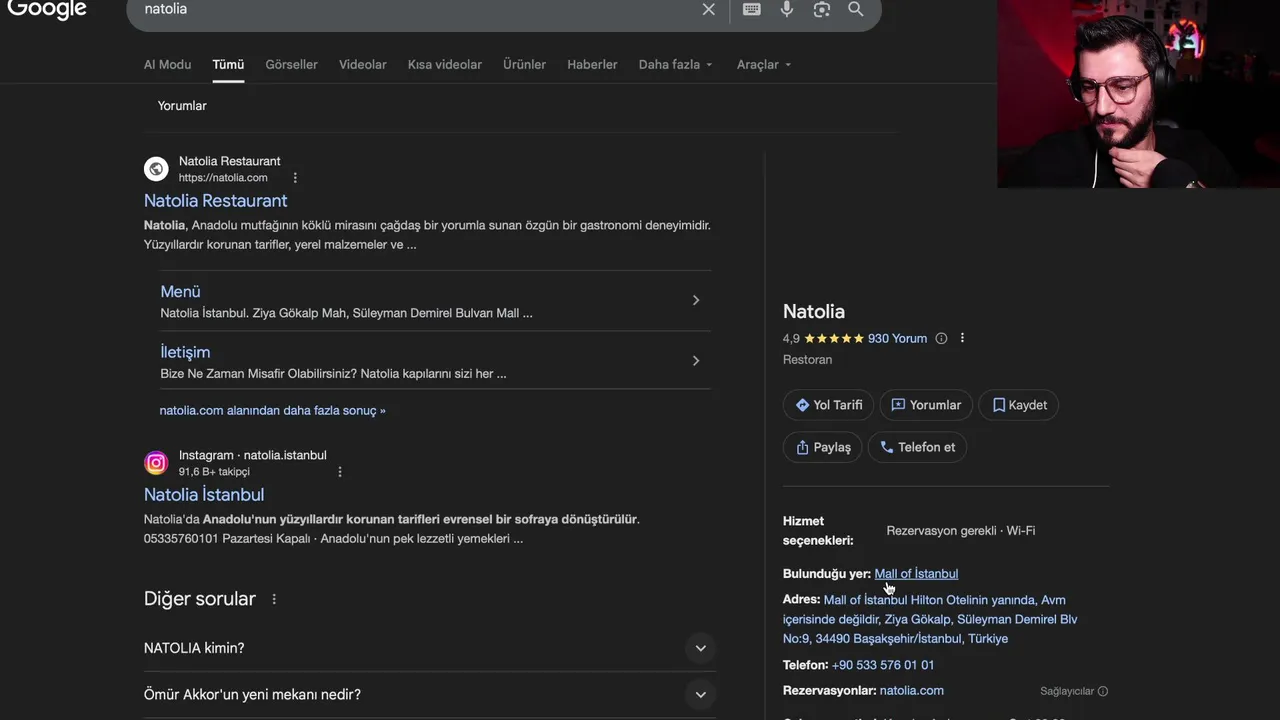The image size is (1280, 720).
Task: Open the on-screen keyboard icon
Action: click(x=752, y=9)
